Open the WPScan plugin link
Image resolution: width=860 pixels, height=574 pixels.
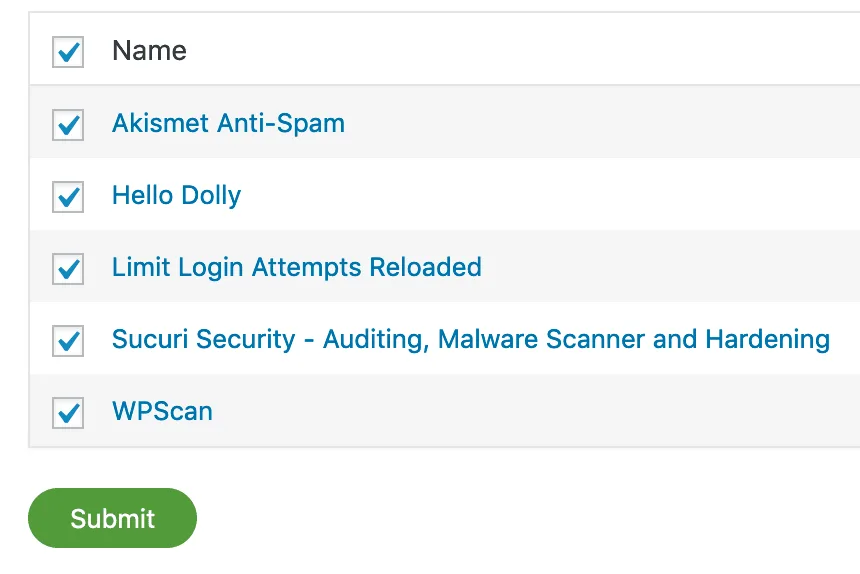tap(162, 411)
